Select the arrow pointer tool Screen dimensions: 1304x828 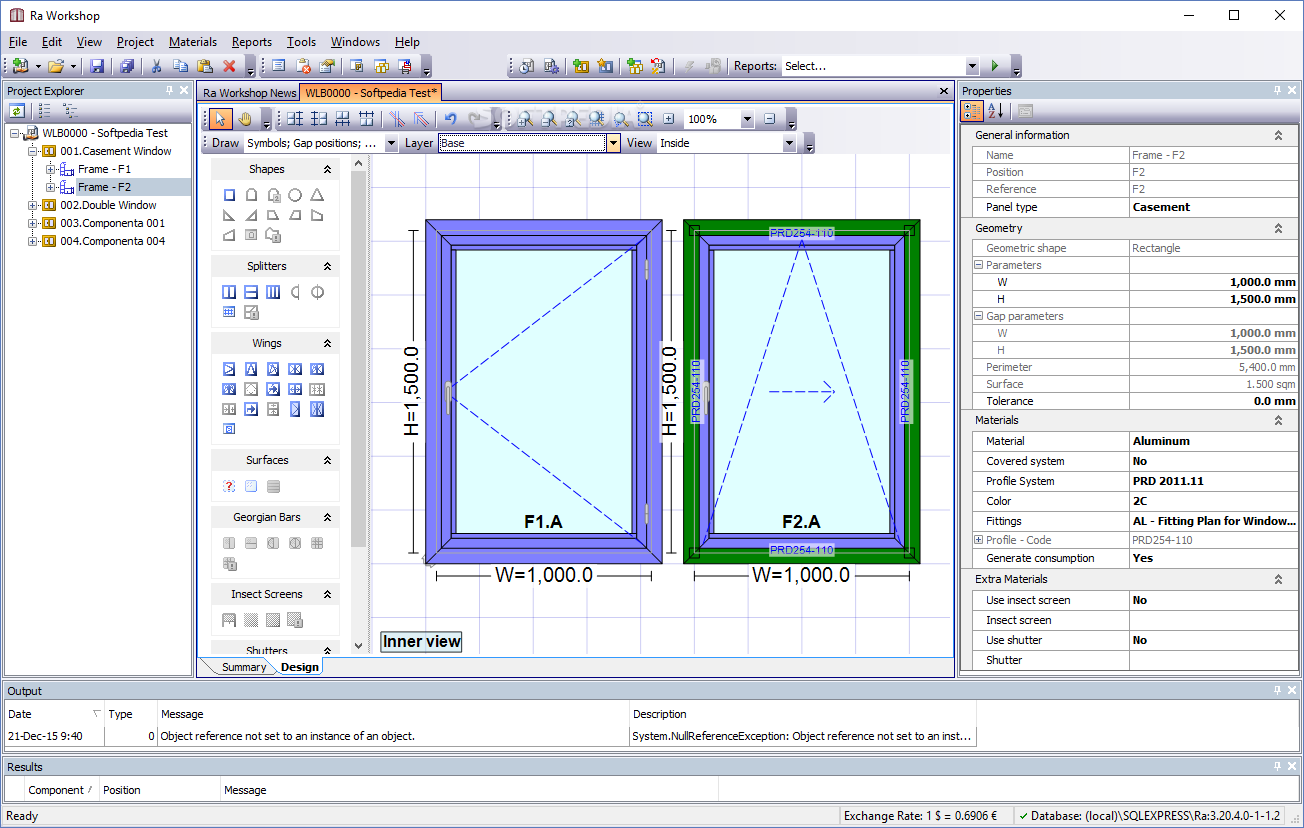click(x=222, y=119)
